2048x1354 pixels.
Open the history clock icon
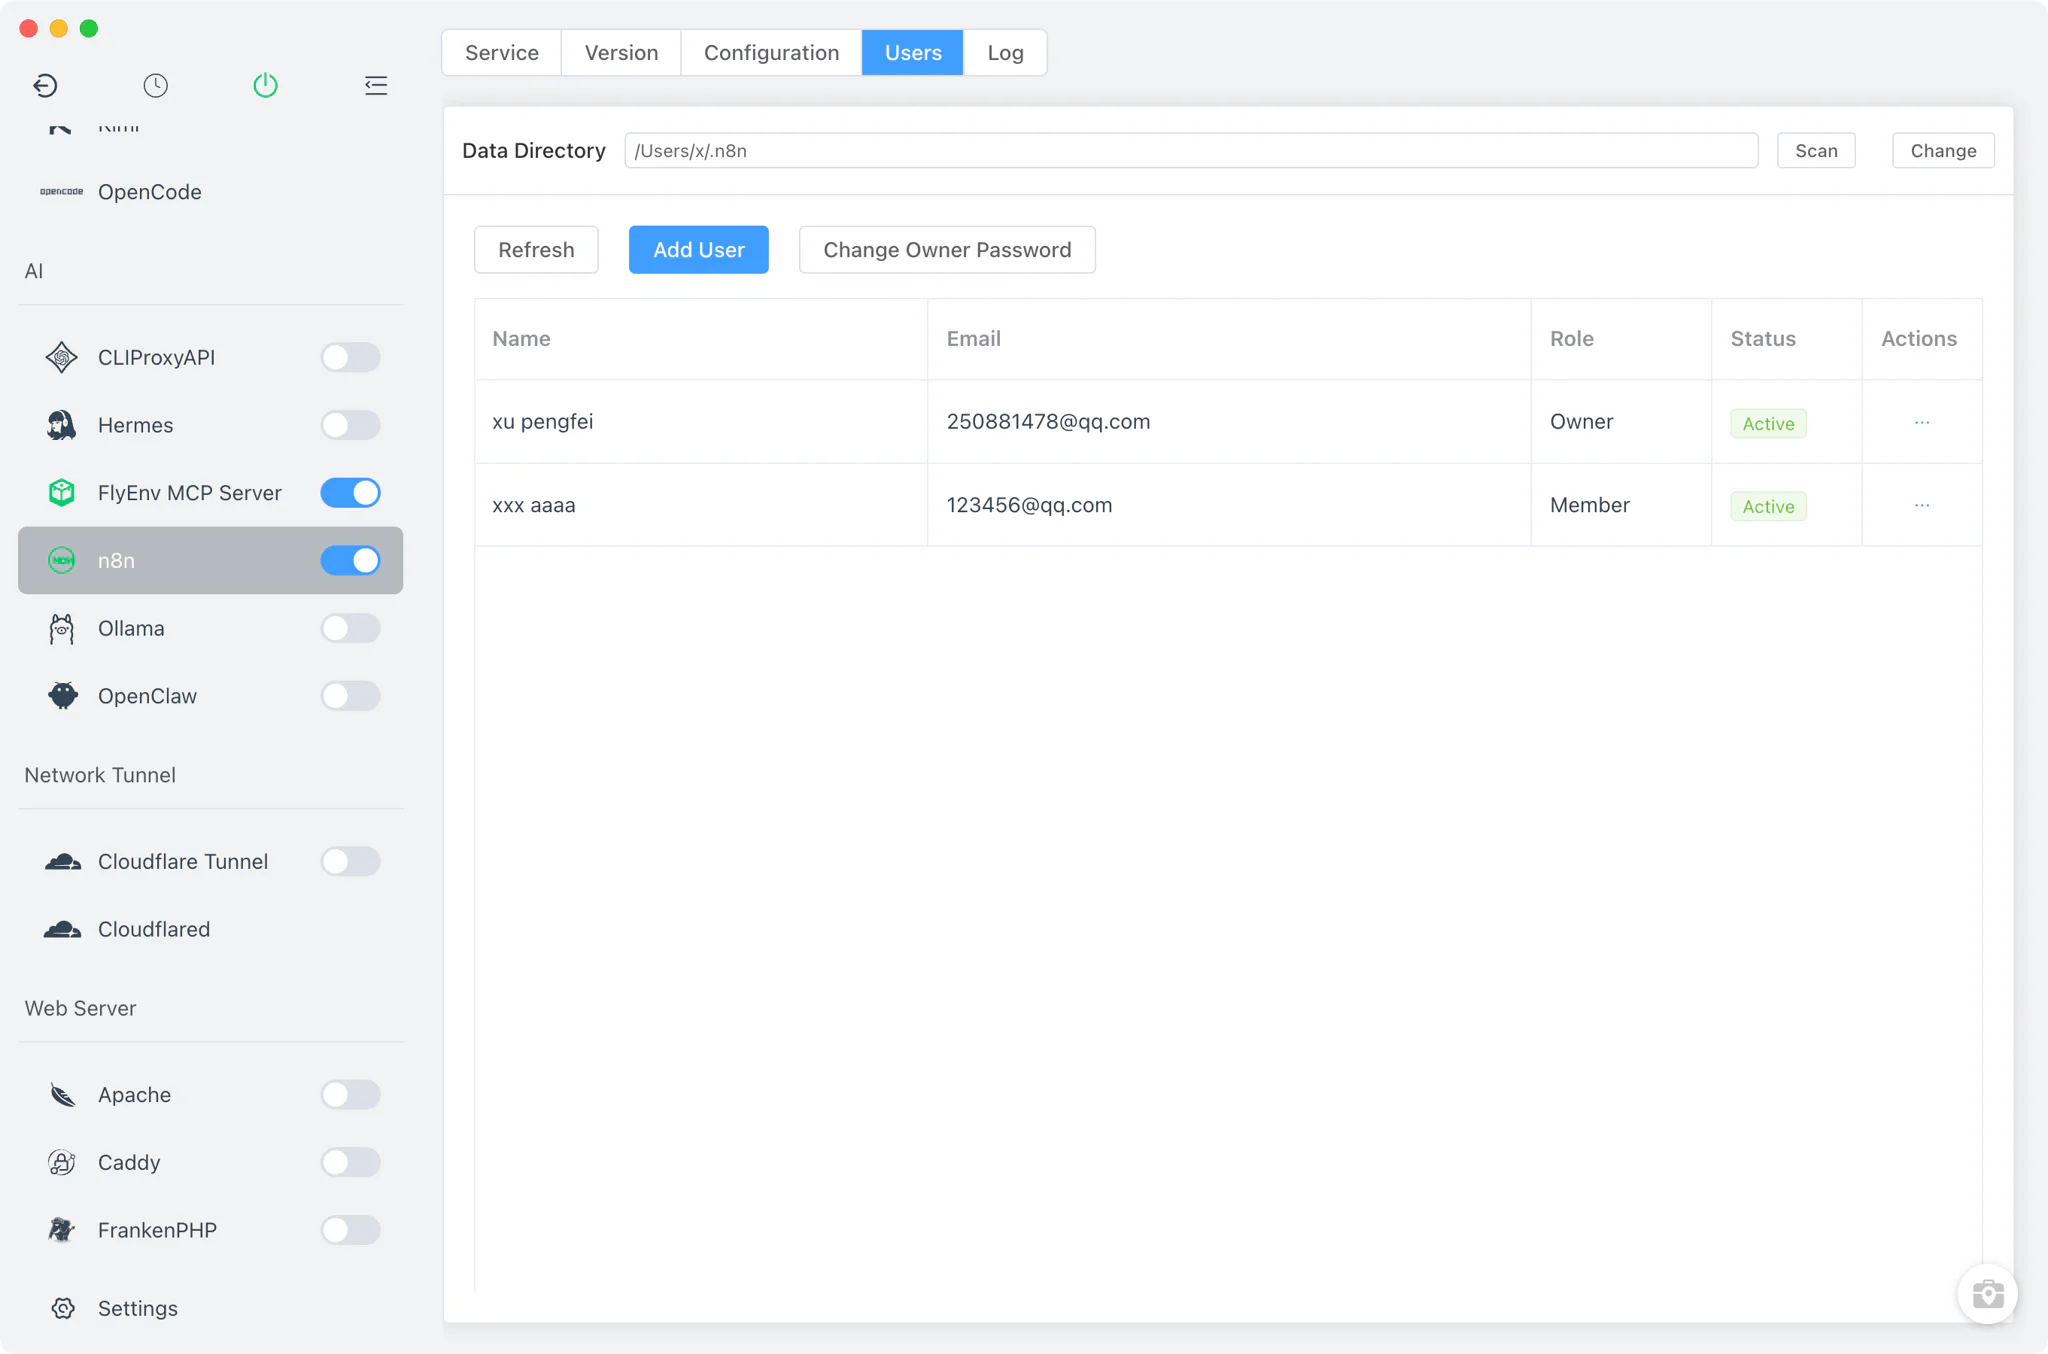pos(155,85)
